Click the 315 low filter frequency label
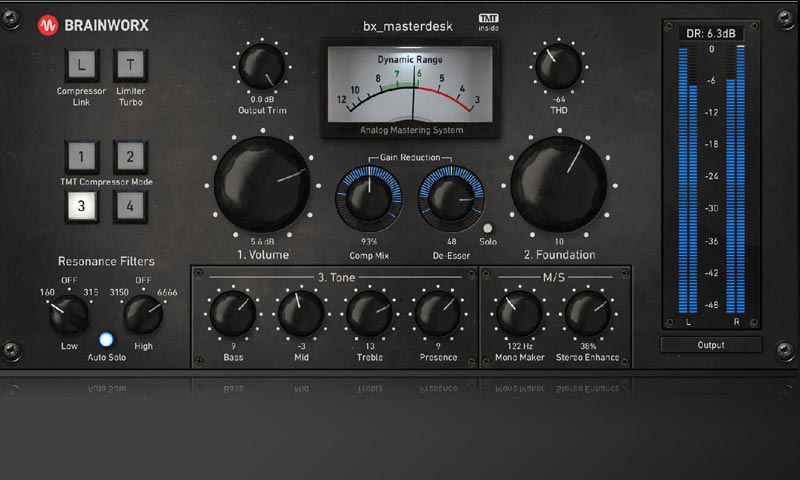Image resolution: width=800 pixels, height=480 pixels. 91,292
